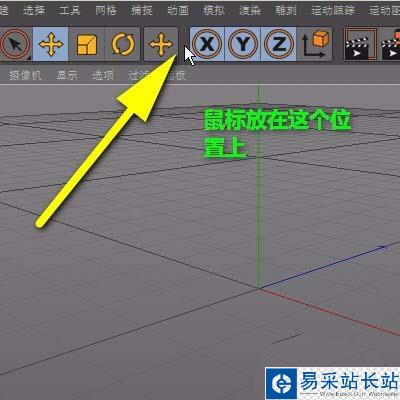Open the 雕刻 menu
Viewport: 400px width, 400px height.
click(286, 11)
